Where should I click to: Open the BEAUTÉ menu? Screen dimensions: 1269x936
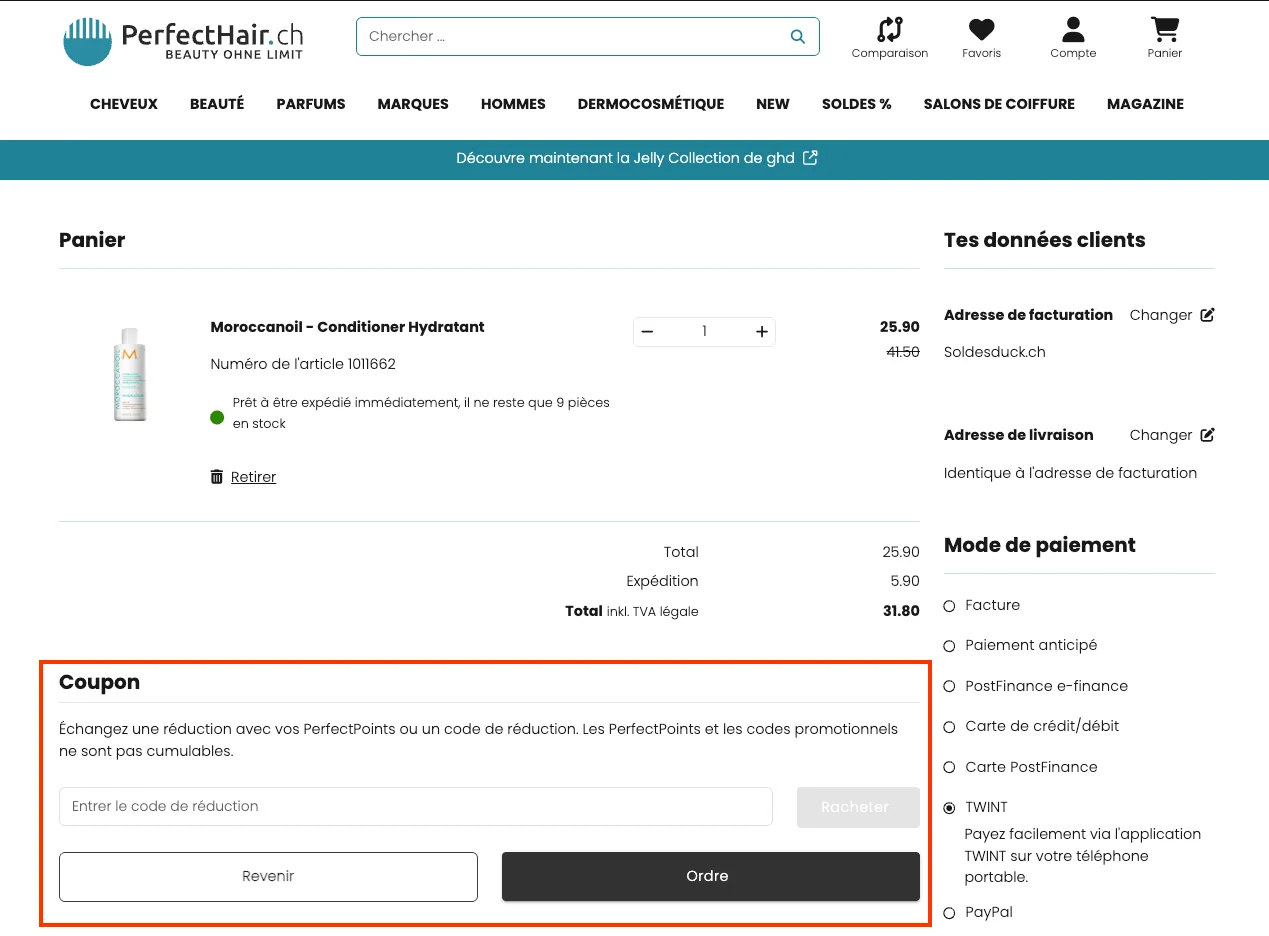pyautogui.click(x=217, y=104)
